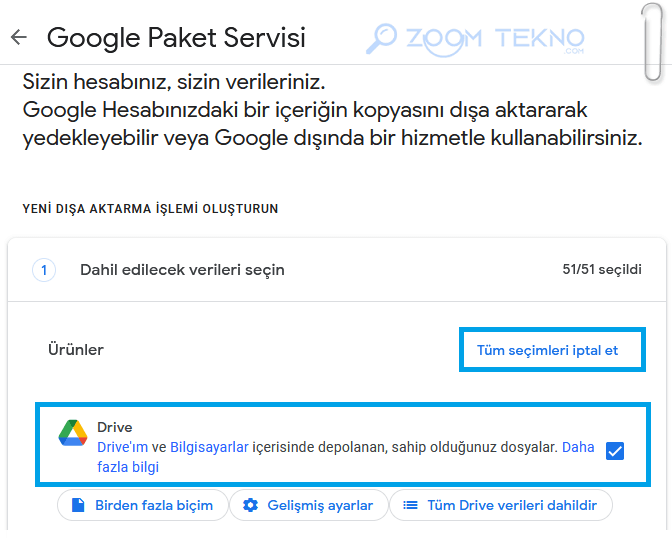Click the back arrow icon
The image size is (672, 538).
point(19,37)
